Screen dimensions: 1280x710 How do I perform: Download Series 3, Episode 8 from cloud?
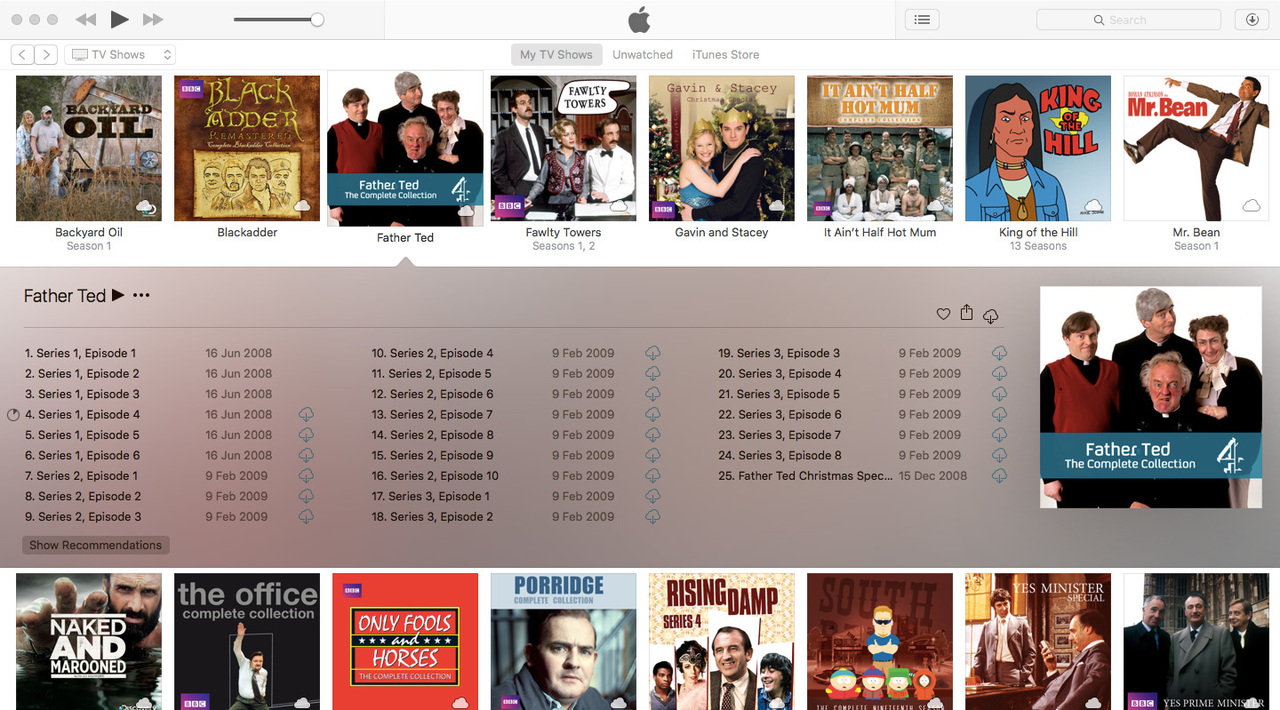(999, 455)
